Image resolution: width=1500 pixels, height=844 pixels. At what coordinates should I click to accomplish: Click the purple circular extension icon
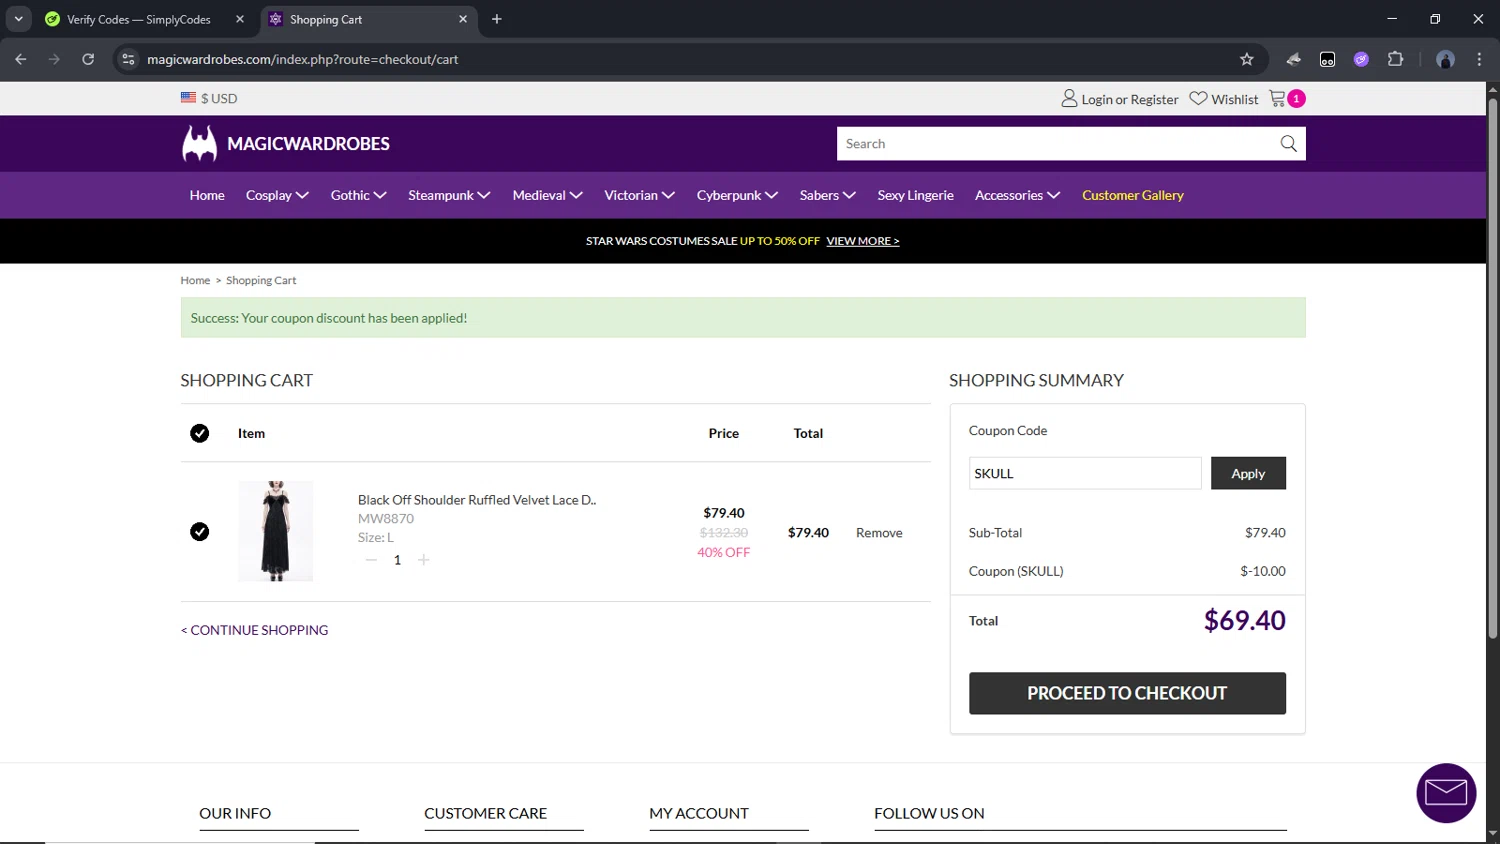pos(1361,59)
